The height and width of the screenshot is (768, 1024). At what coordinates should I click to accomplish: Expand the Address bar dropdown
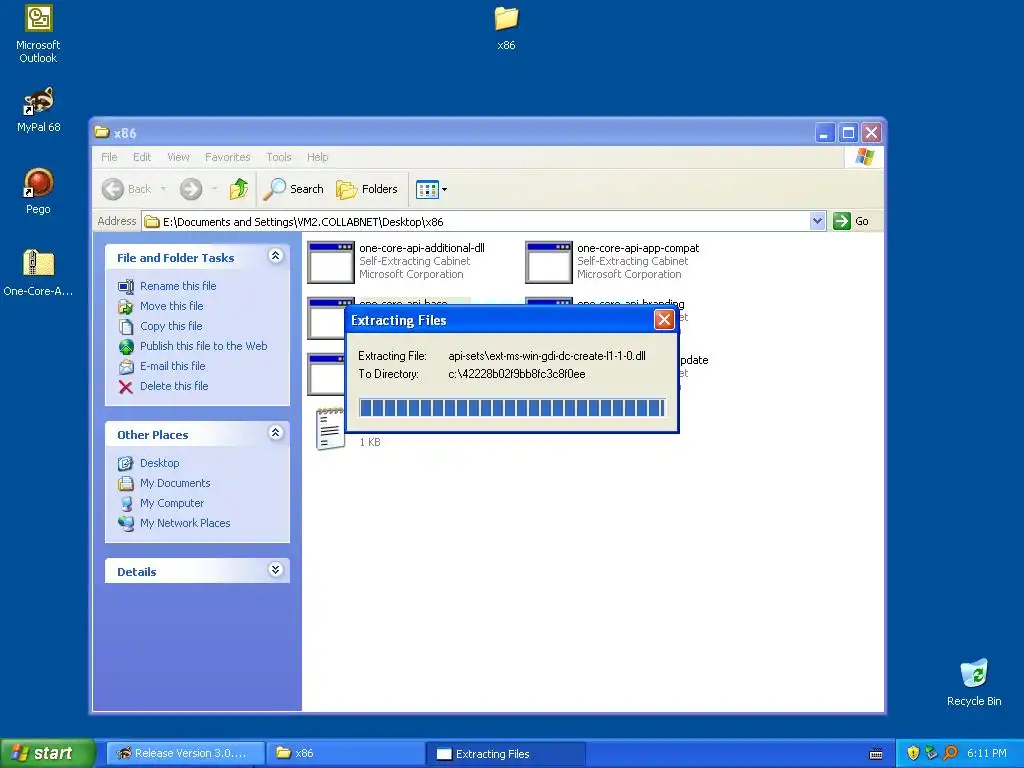pos(817,221)
